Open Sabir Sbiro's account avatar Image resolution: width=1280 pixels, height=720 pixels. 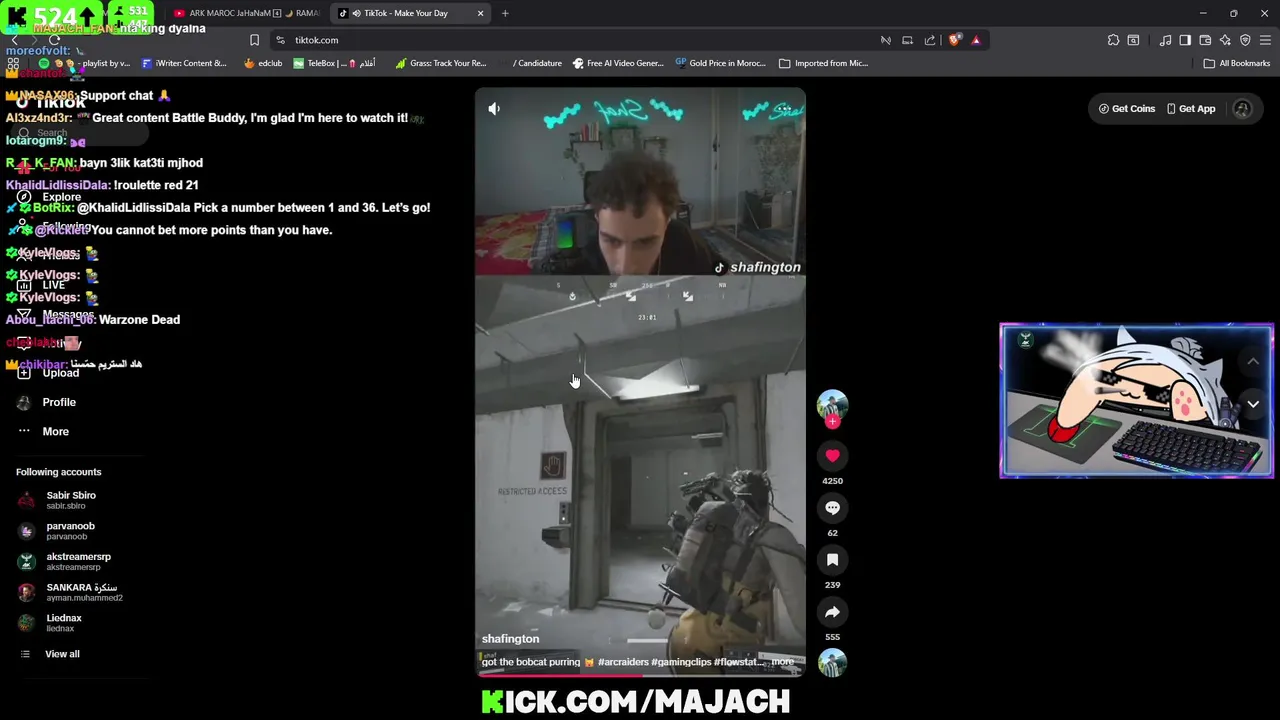(26, 500)
